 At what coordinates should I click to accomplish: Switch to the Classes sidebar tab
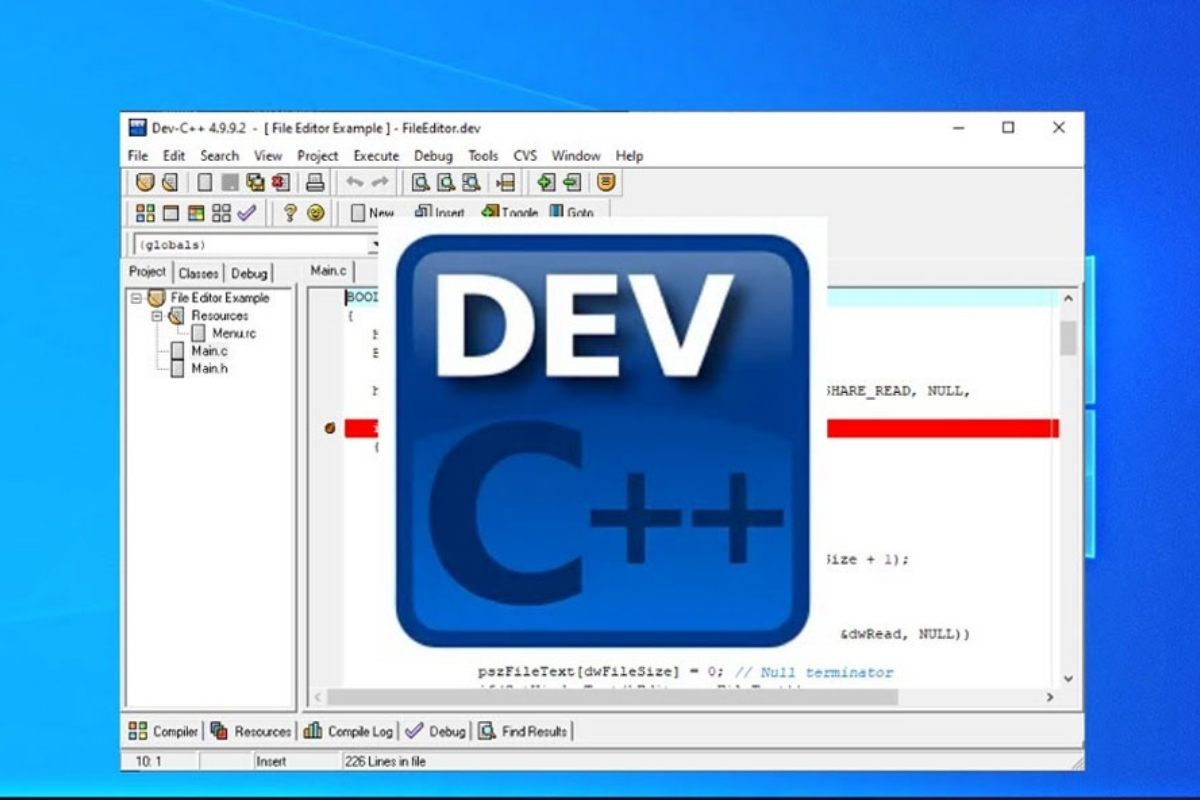click(198, 273)
